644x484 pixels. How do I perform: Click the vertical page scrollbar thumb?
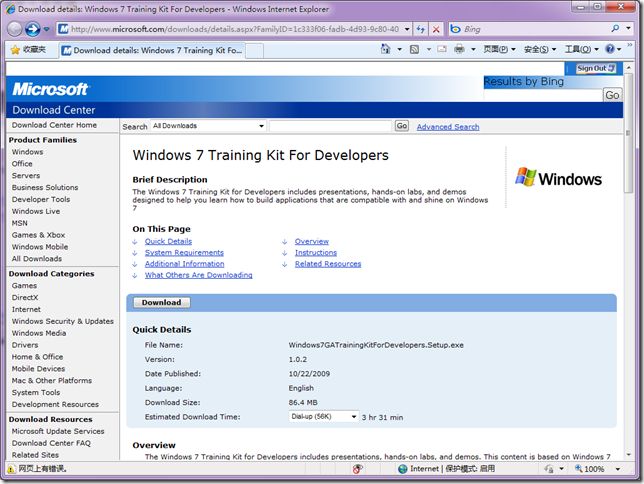[x=628, y=133]
